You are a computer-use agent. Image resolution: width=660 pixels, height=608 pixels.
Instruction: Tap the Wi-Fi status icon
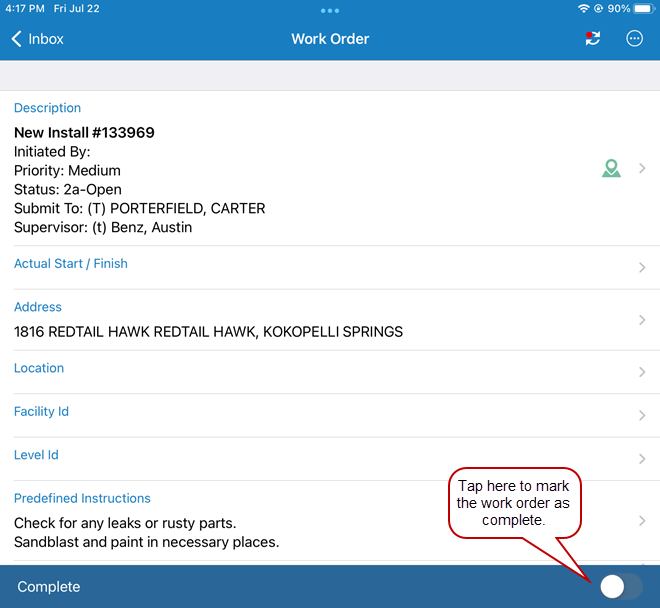584,8
